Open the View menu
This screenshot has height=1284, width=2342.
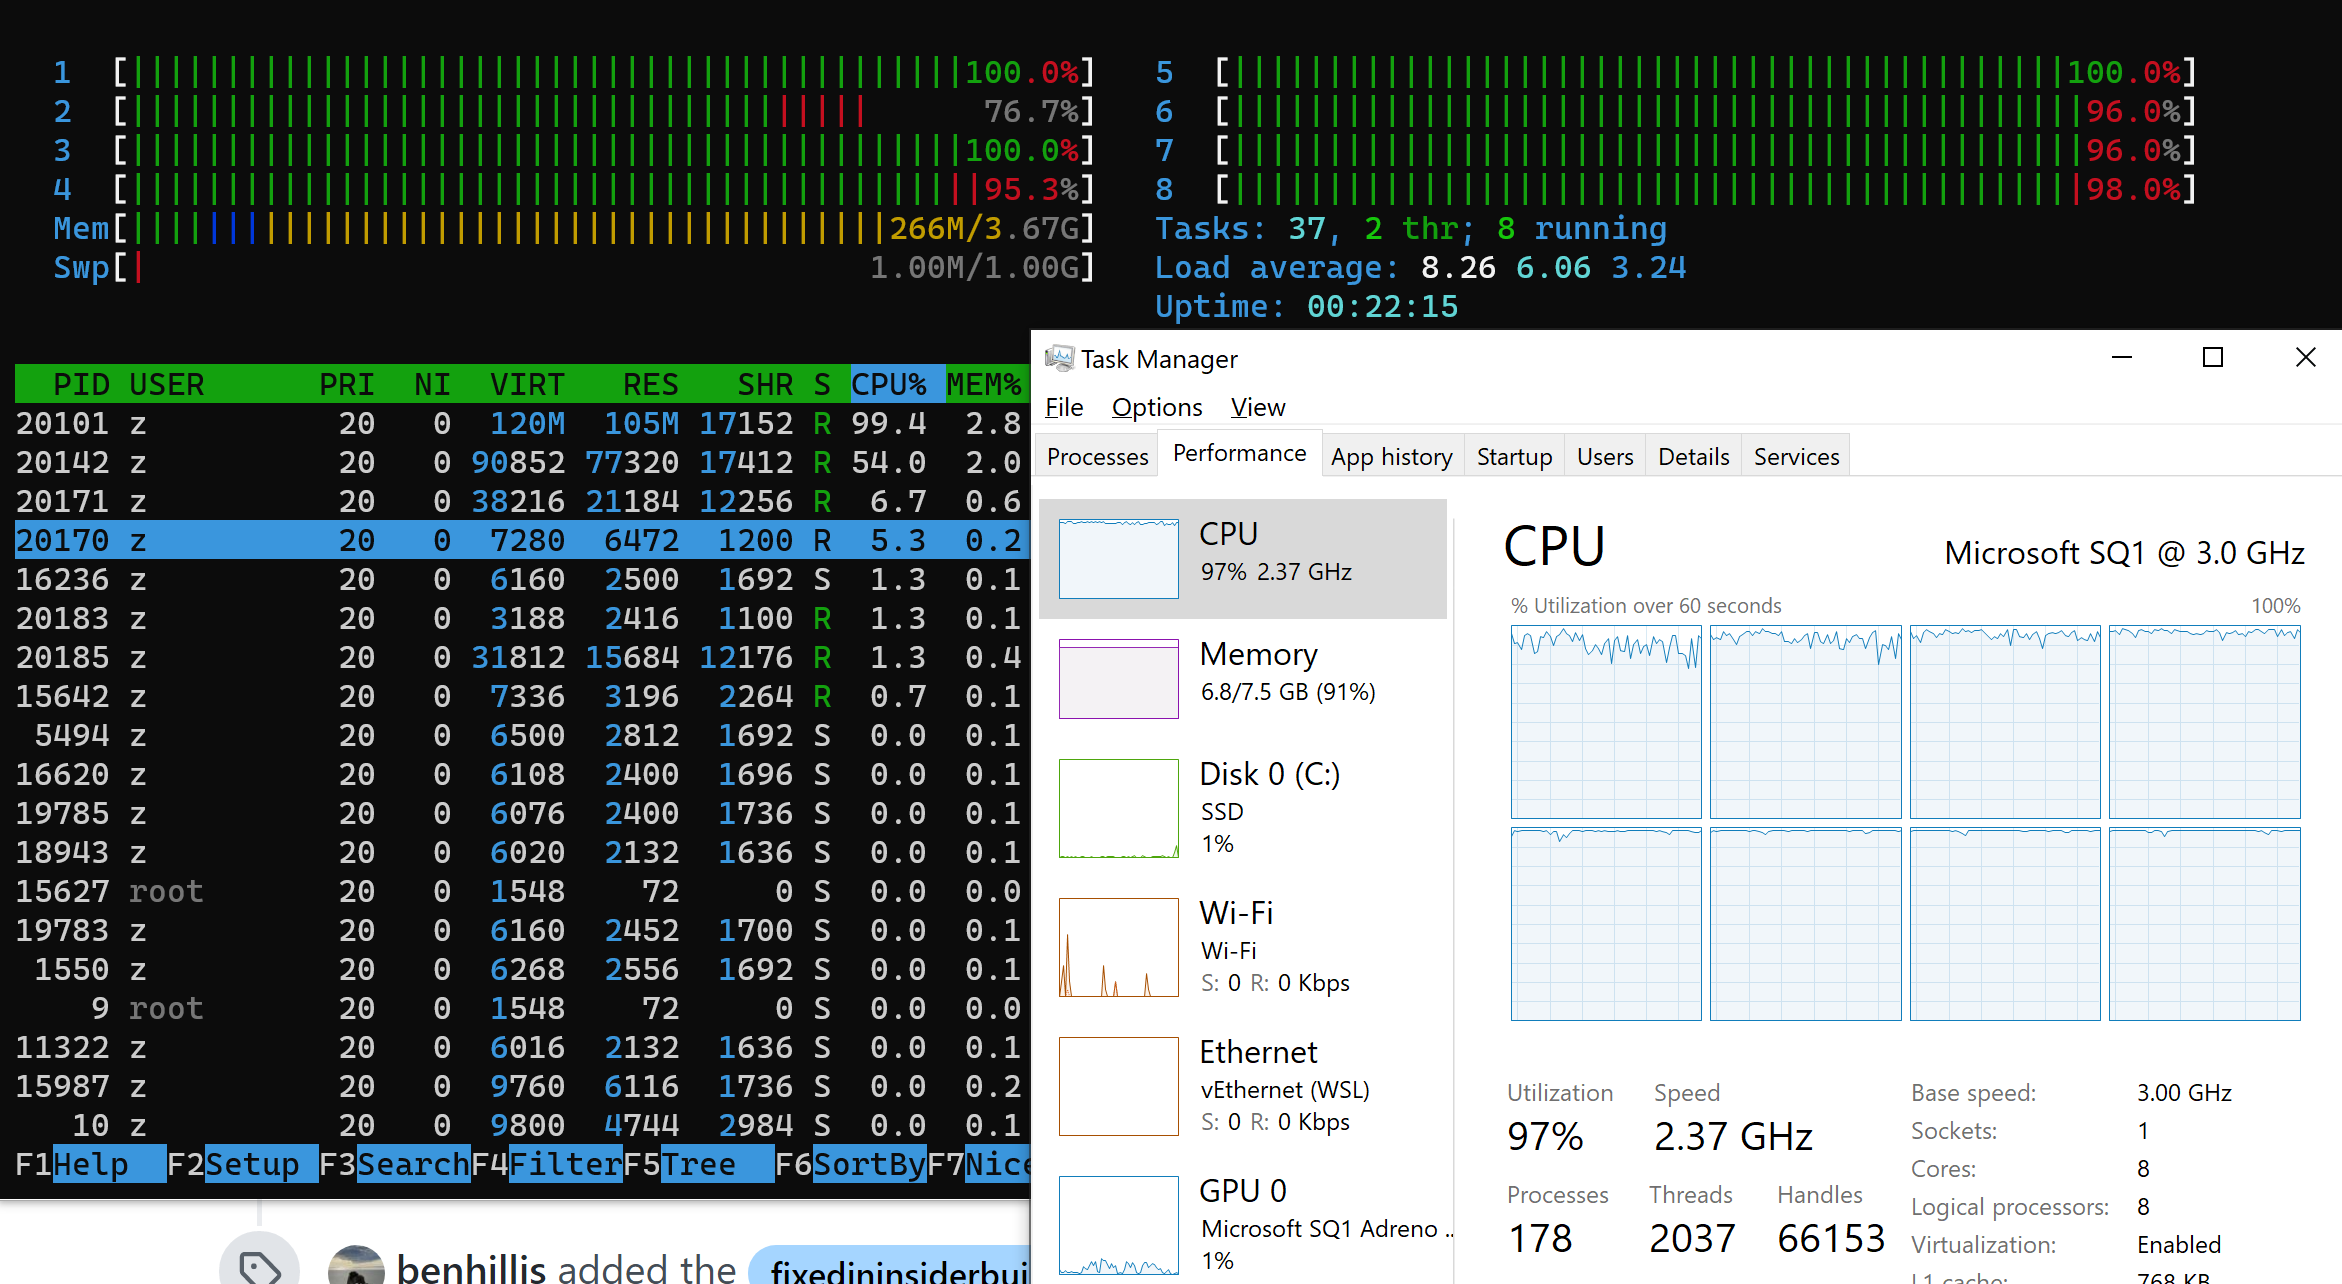click(x=1257, y=407)
